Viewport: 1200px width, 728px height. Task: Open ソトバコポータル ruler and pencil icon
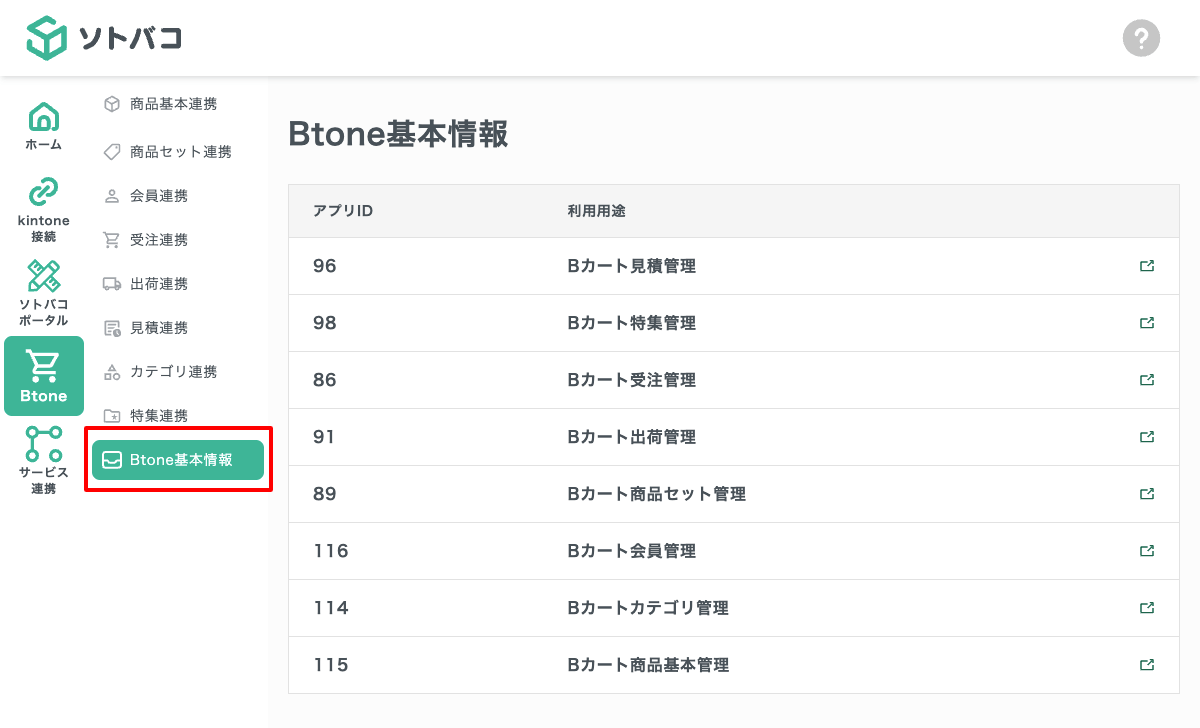44,276
